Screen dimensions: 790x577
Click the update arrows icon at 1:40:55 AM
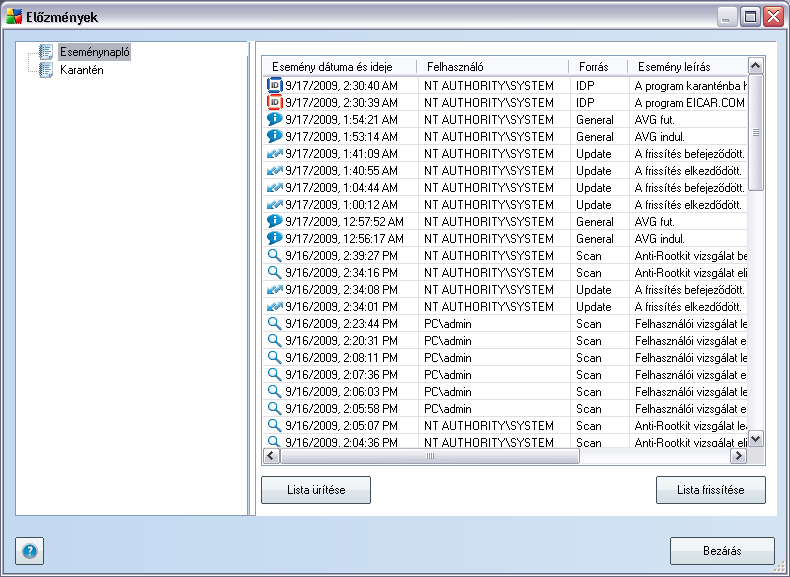[275, 170]
